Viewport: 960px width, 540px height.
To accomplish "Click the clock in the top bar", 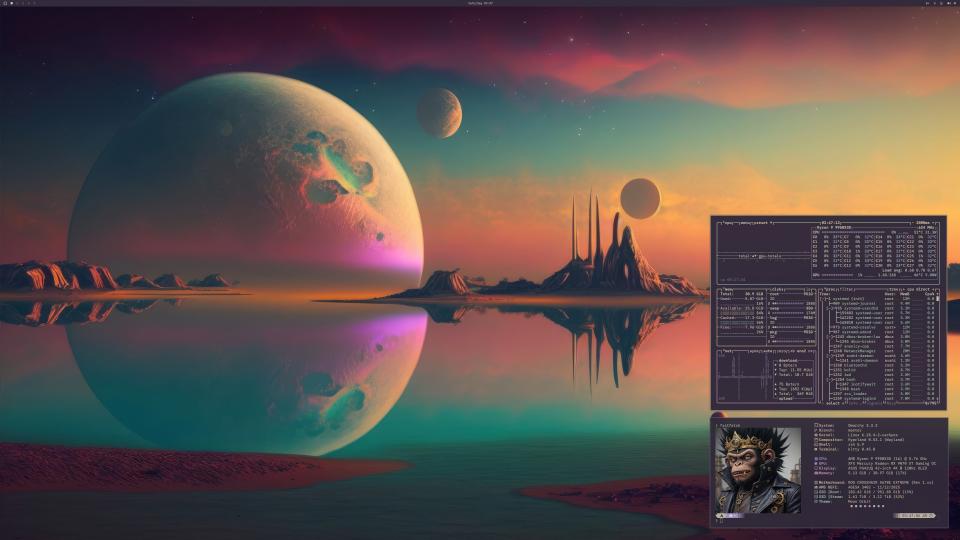I will tap(479, 3).
